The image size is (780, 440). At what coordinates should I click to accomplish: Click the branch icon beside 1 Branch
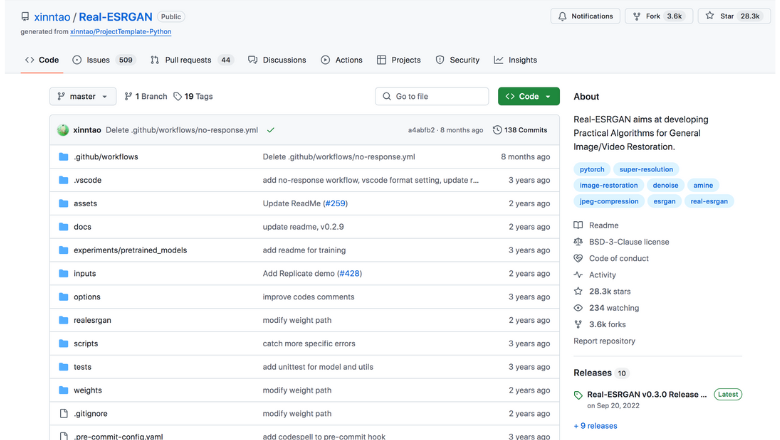pyautogui.click(x=128, y=97)
